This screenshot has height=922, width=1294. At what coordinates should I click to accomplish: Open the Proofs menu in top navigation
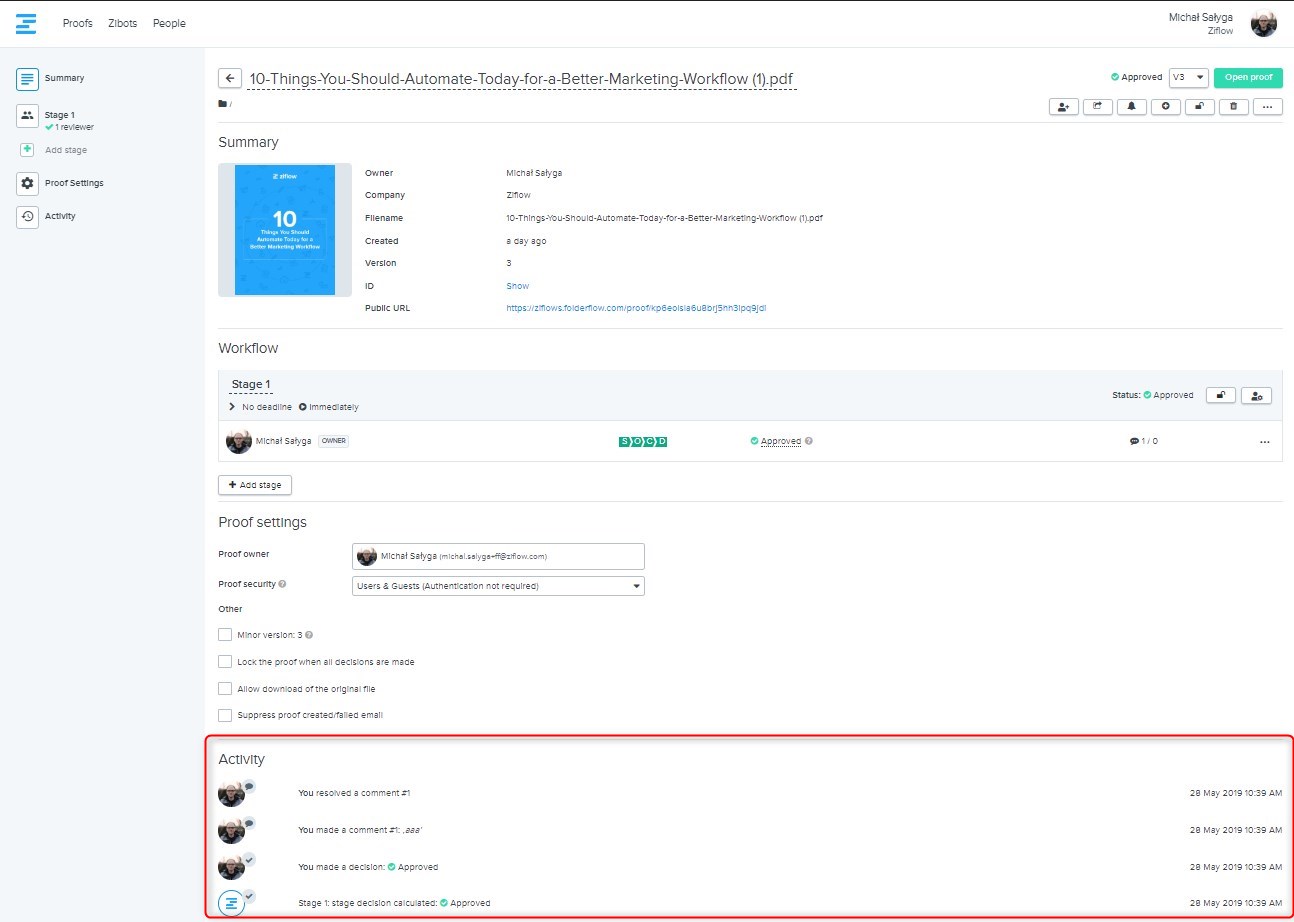(x=77, y=23)
